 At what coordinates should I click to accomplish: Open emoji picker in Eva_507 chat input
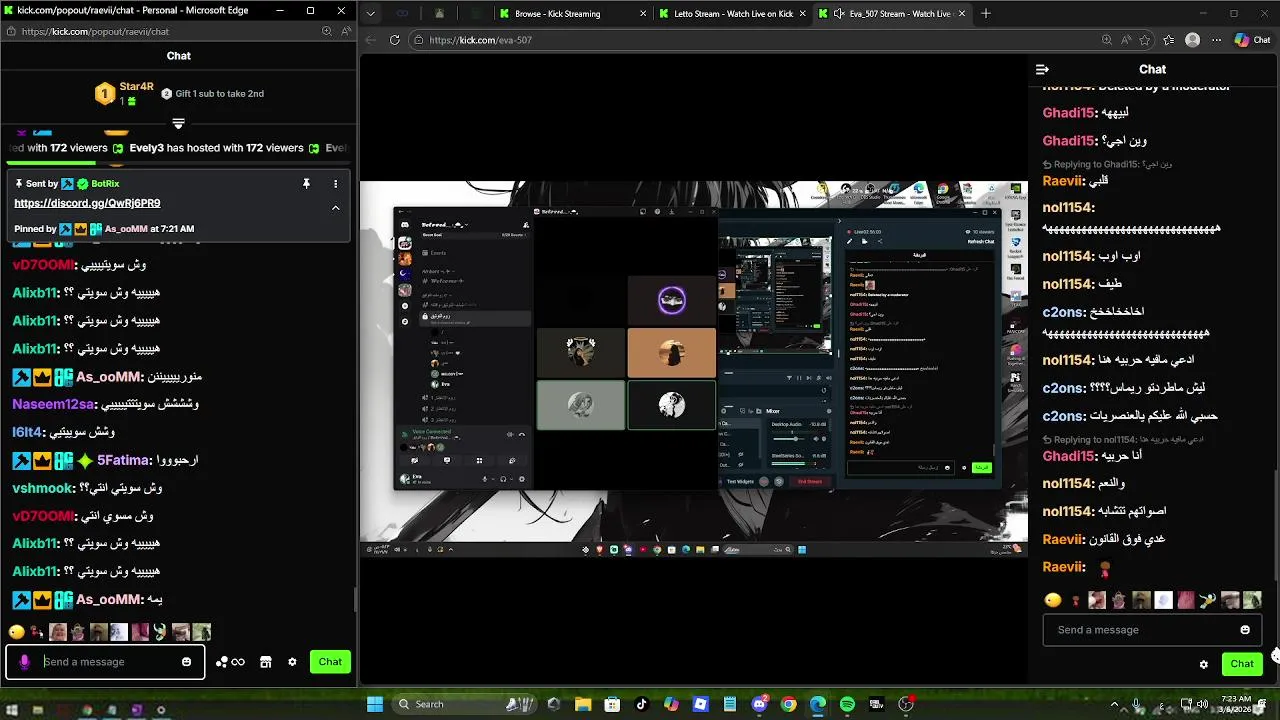click(x=1245, y=630)
